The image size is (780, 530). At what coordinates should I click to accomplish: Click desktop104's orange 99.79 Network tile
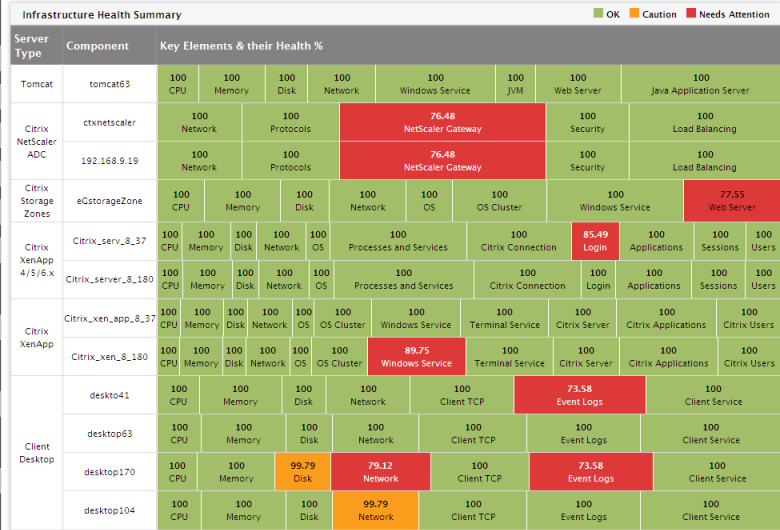[x=376, y=510]
